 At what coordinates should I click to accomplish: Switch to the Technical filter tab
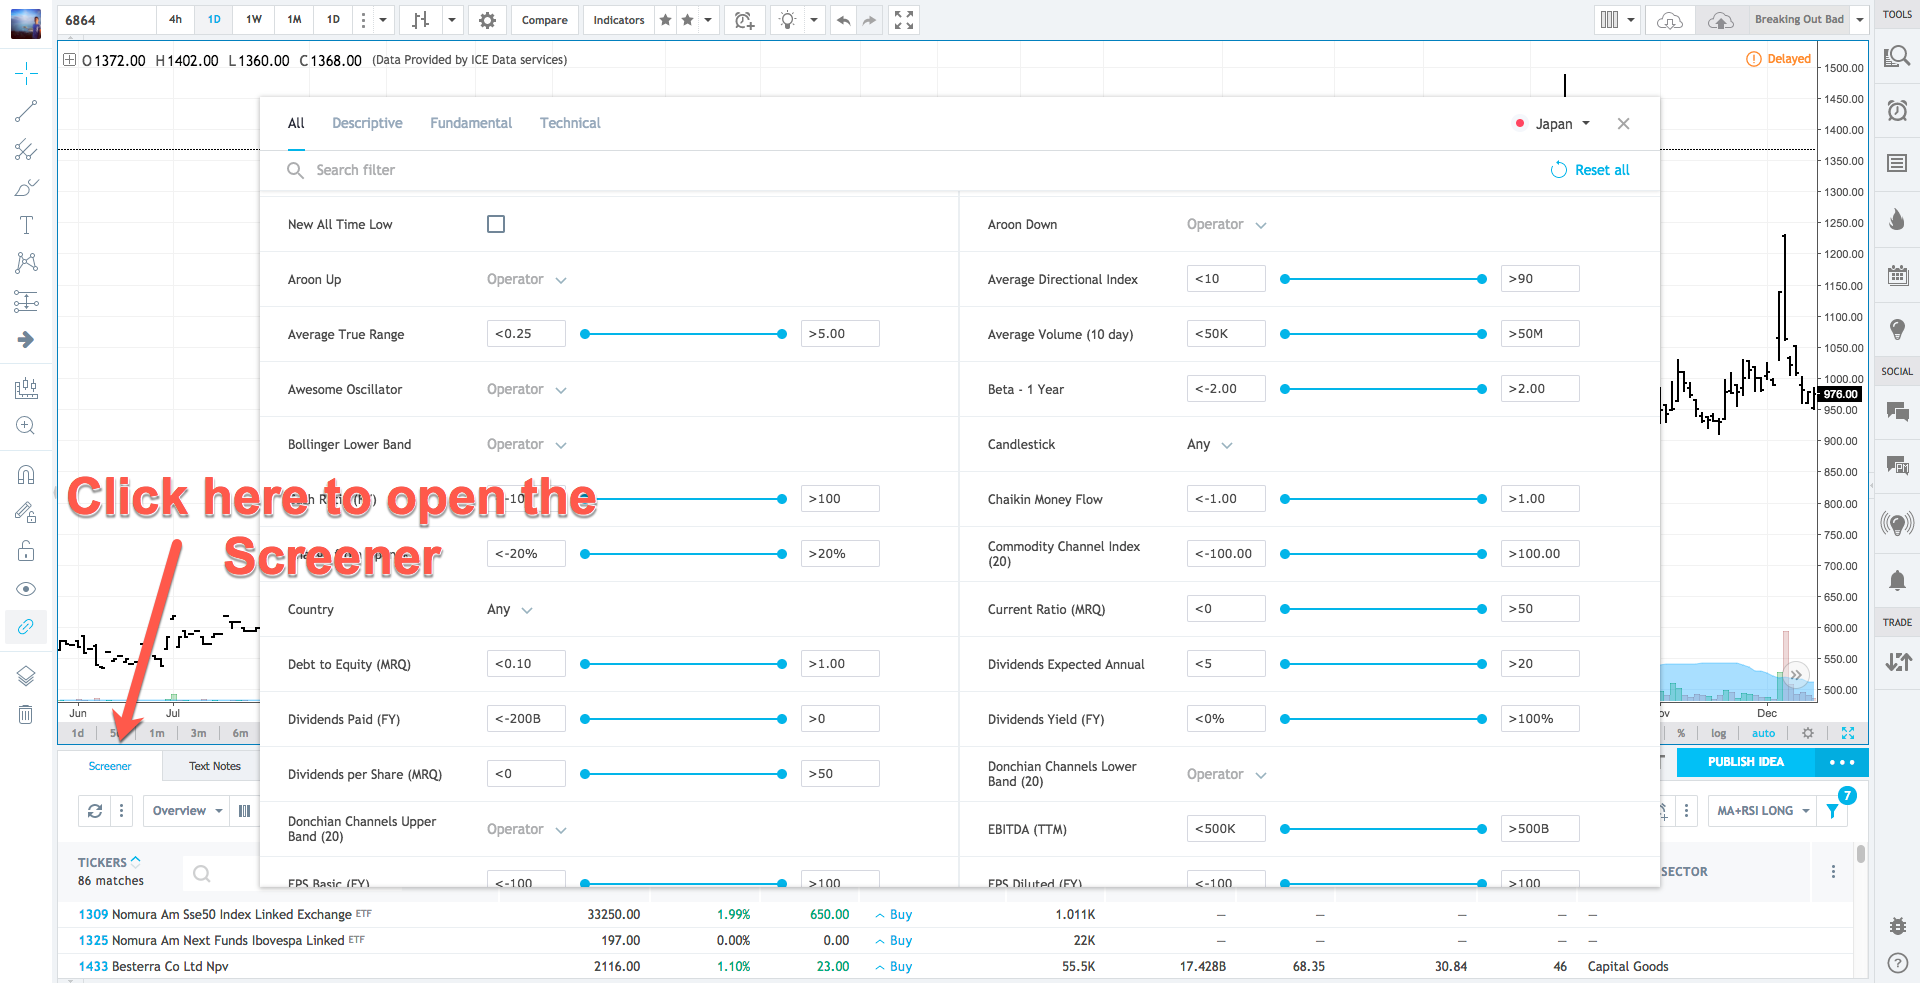click(570, 123)
